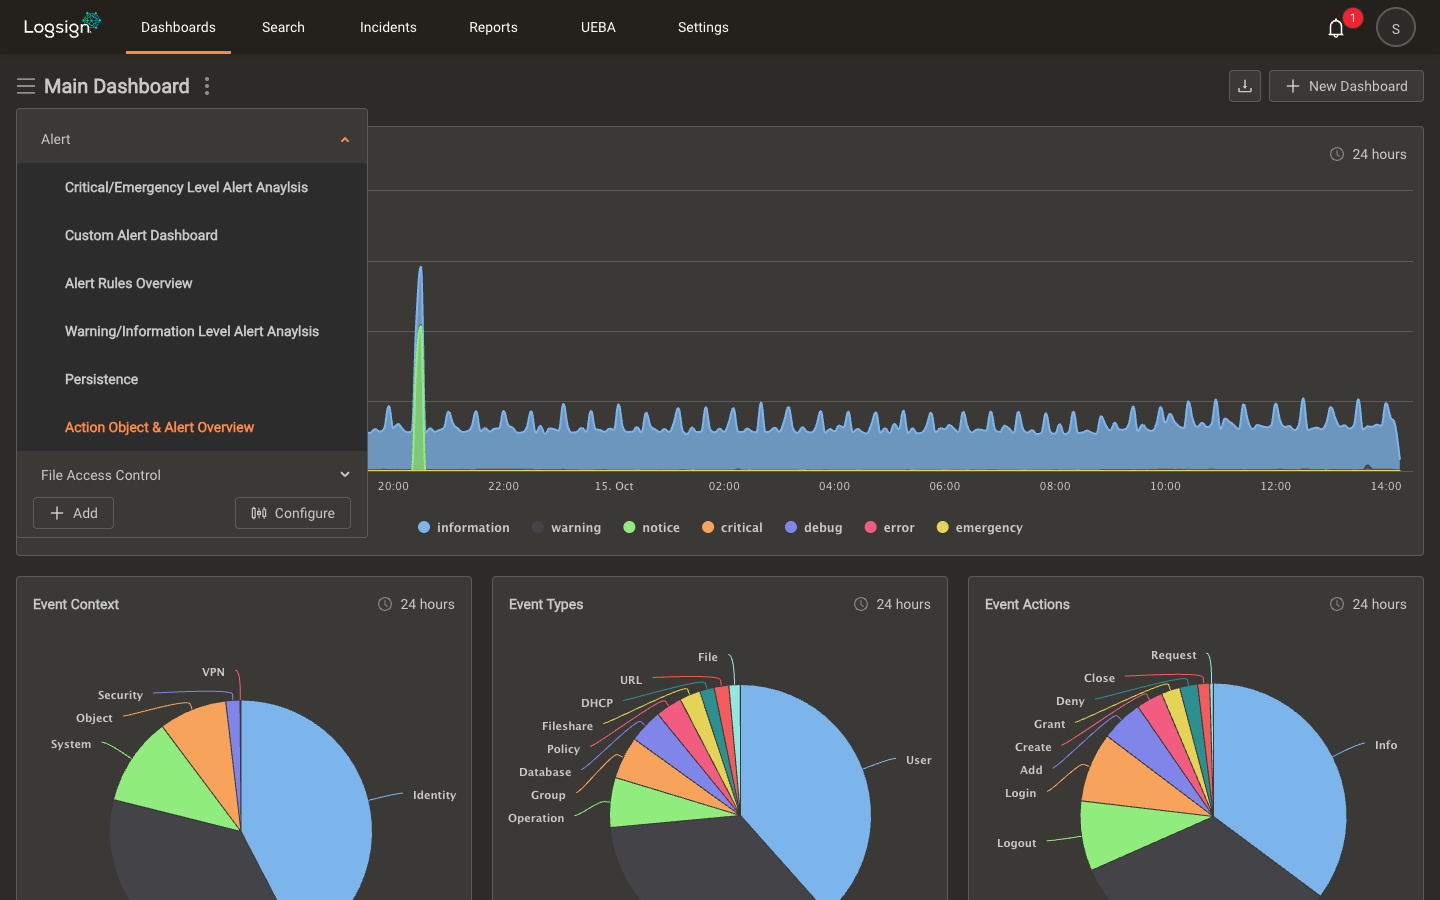
Task: Select Action Object & Alert Overview
Action: (192, 427)
